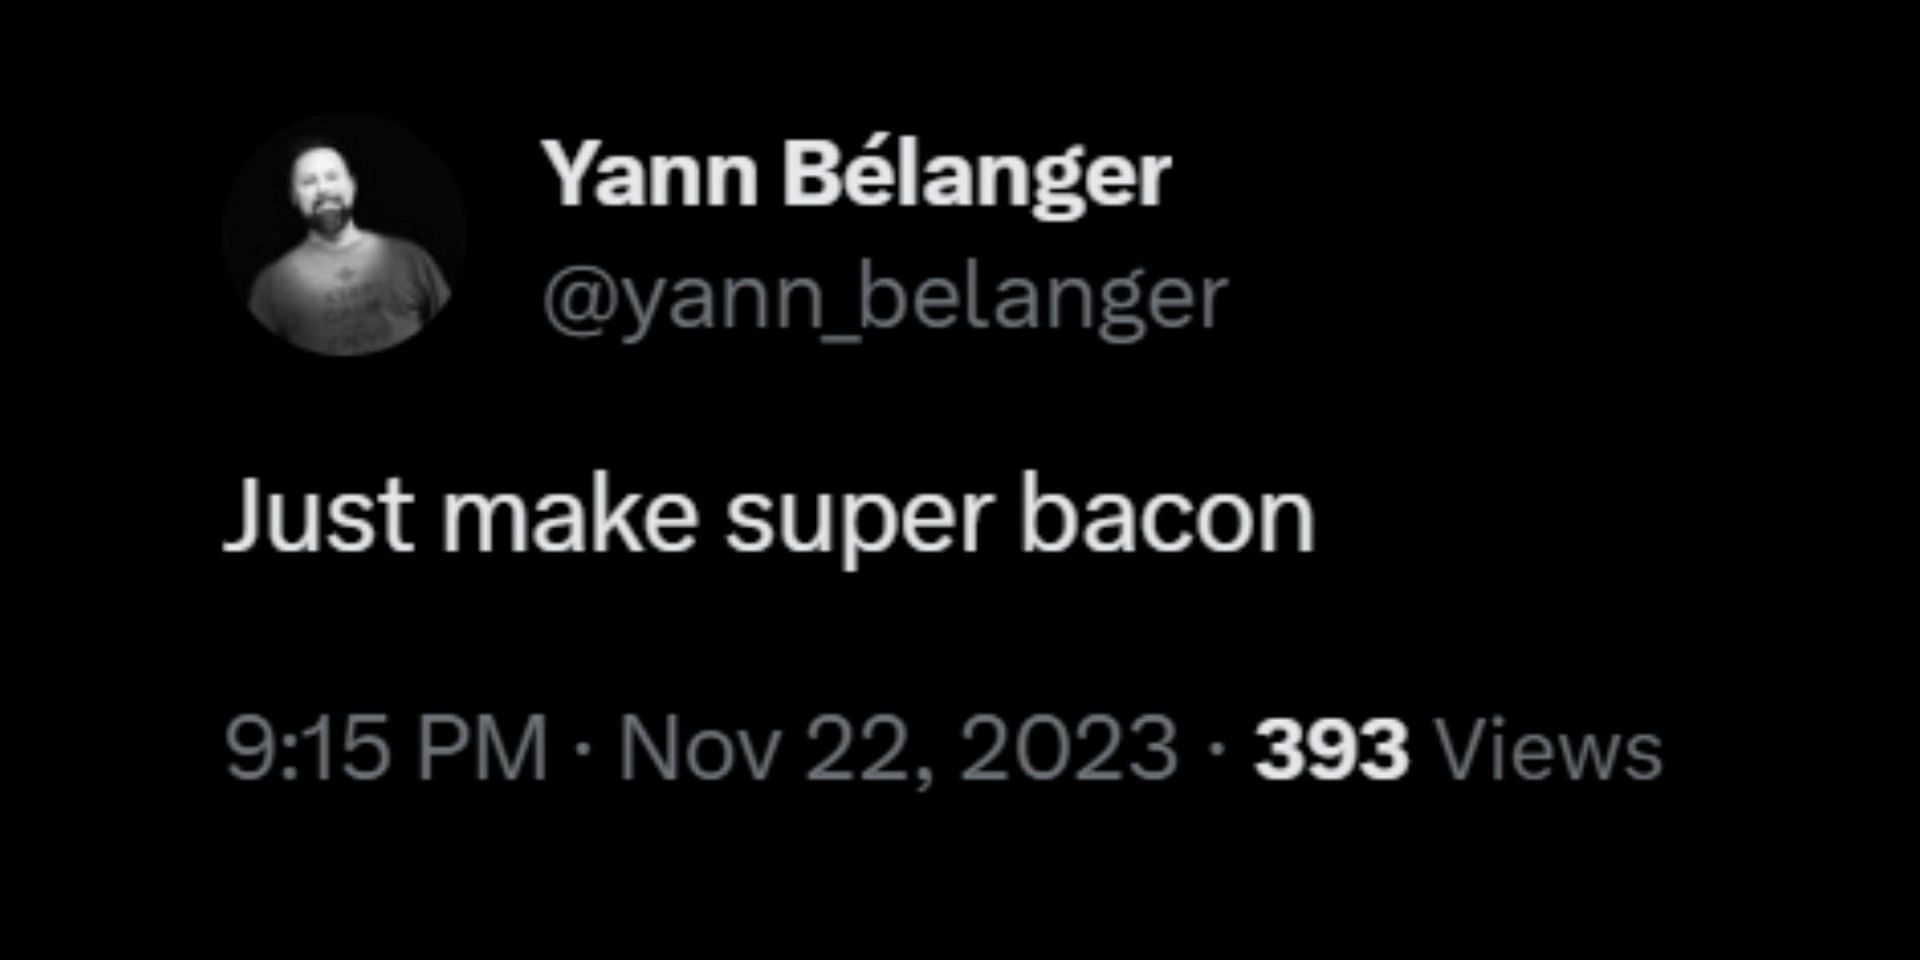1920x960 pixels.
Task: Open the @yann_belanger handle link
Action: click(885, 297)
